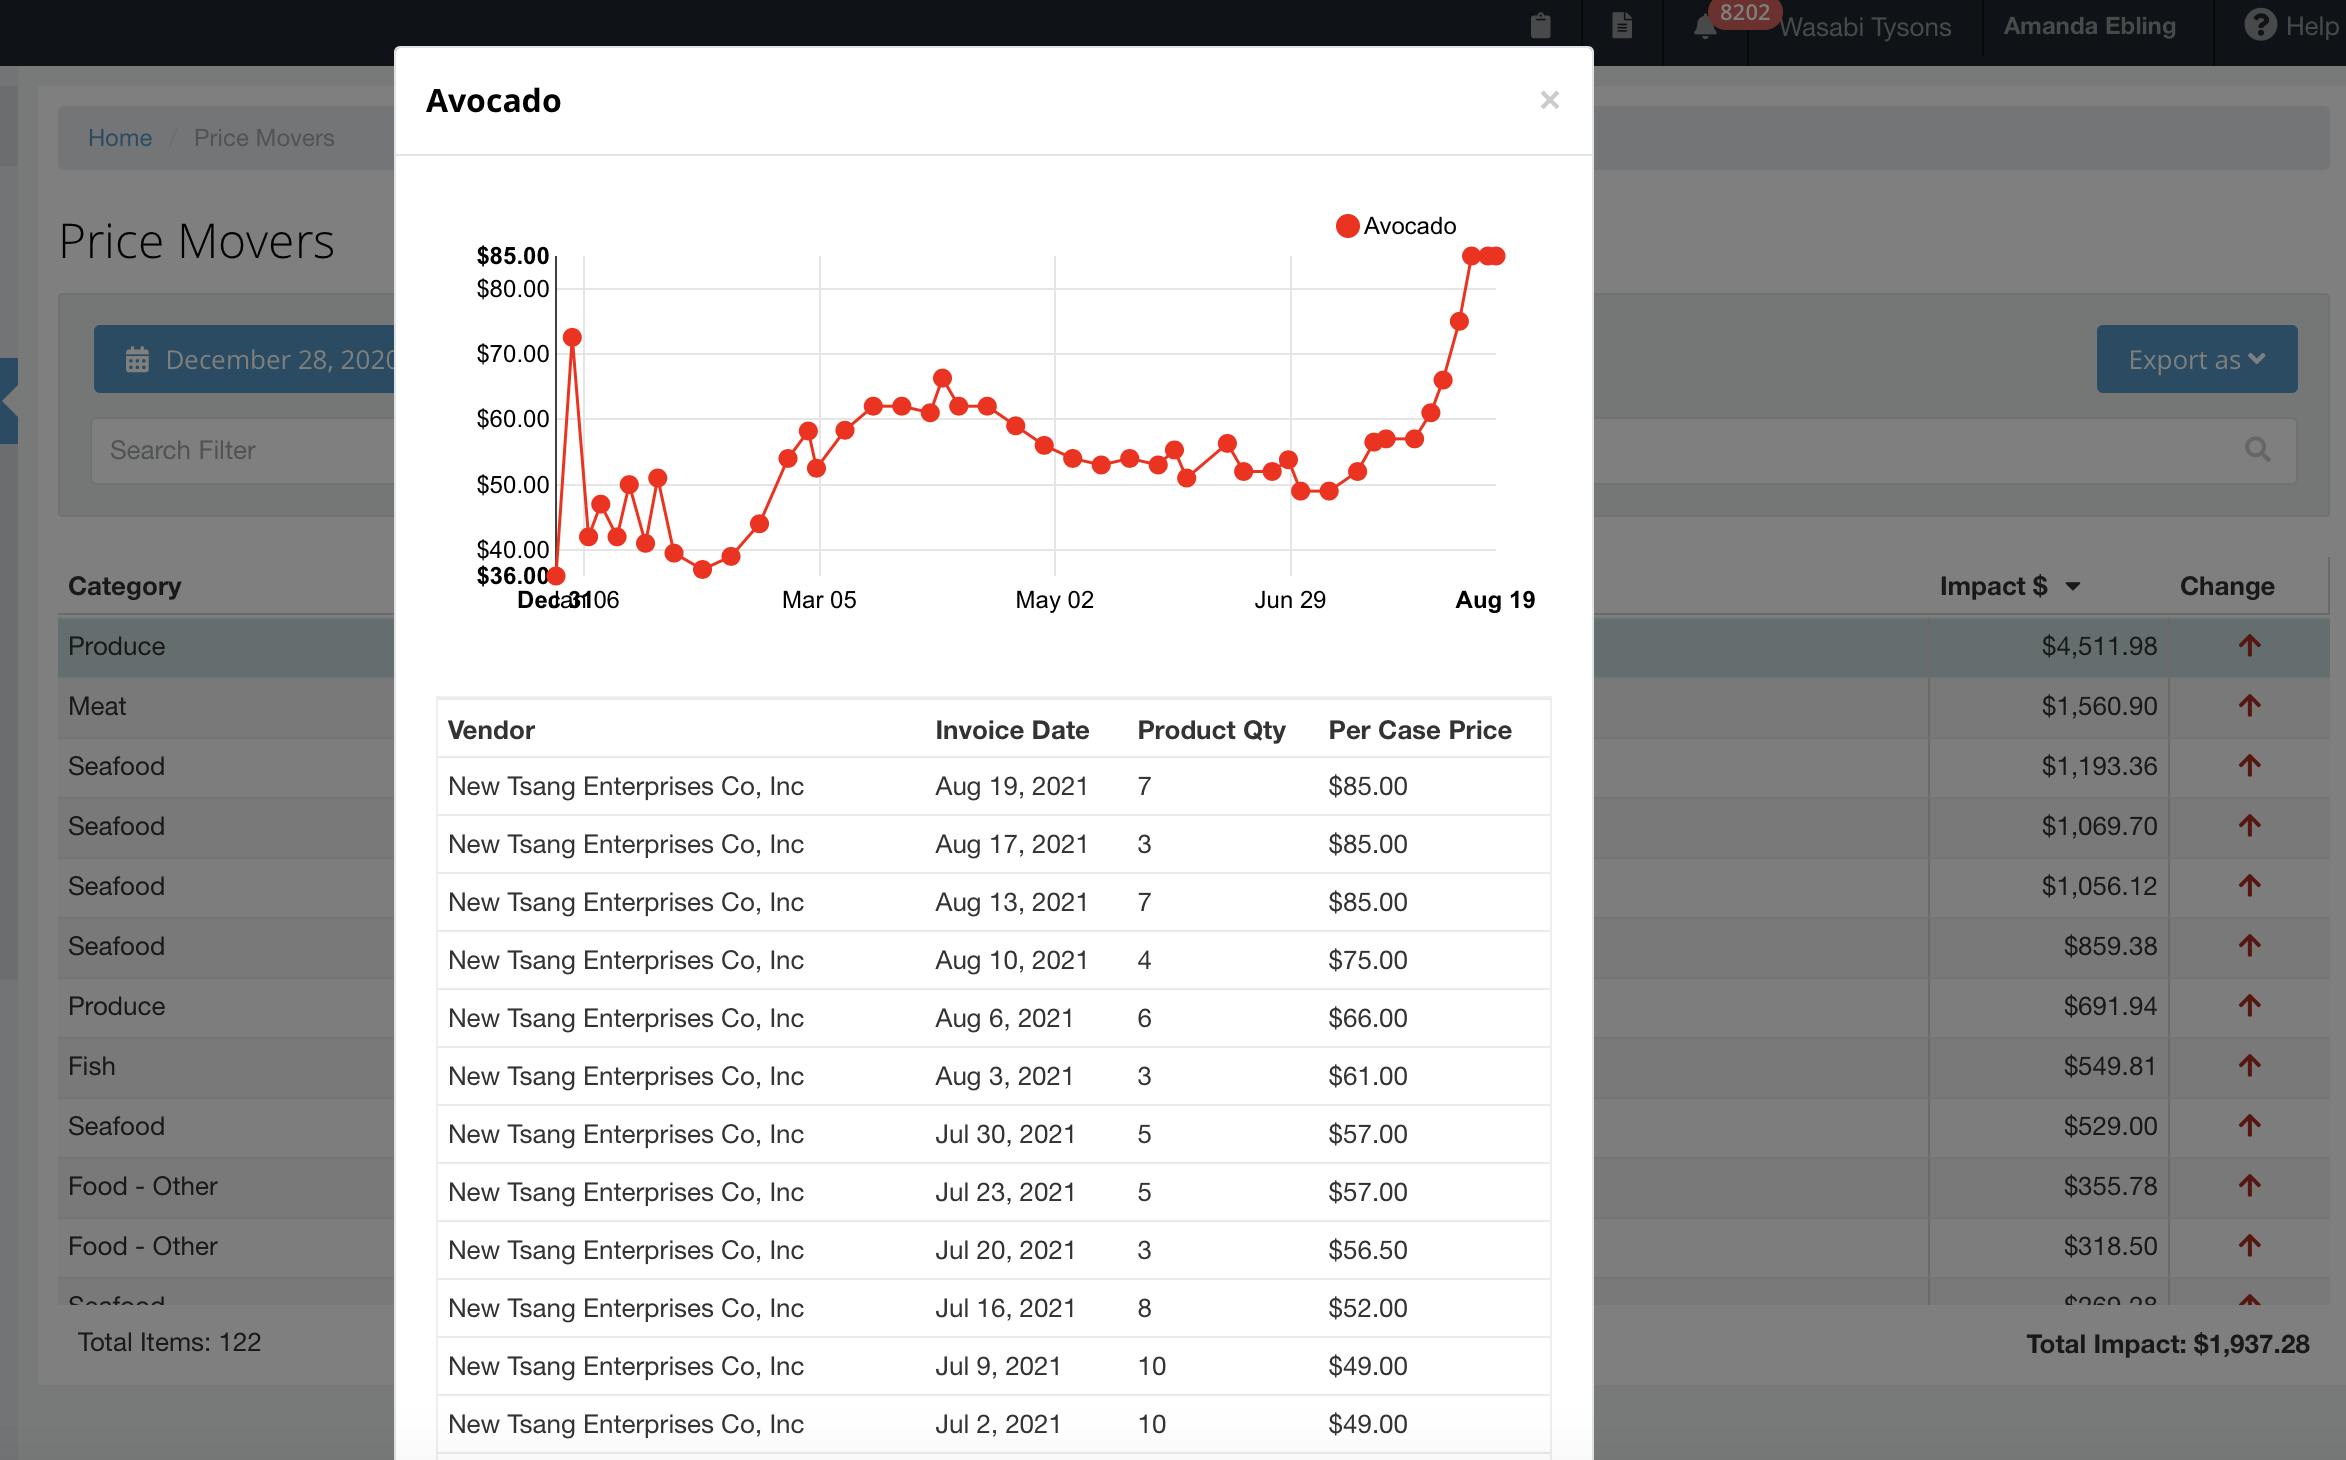Screen dimensions: 2346x1460
Task: Click the red Avocado legend marker
Action: 1346,226
